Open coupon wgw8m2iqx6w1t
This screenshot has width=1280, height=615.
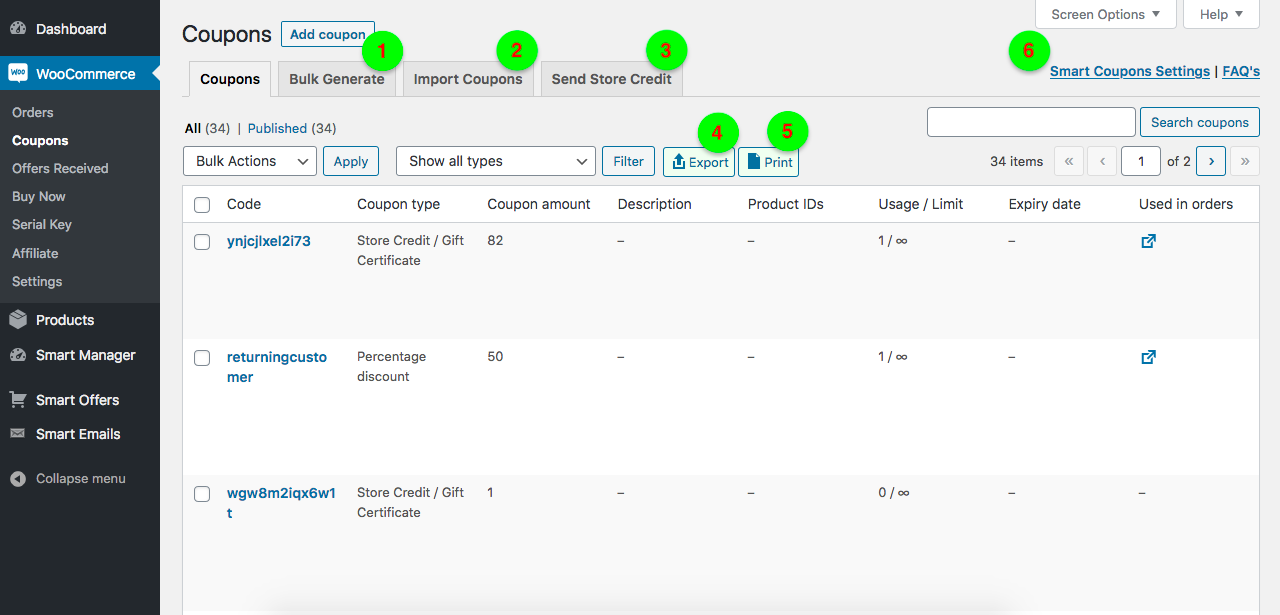(281, 503)
